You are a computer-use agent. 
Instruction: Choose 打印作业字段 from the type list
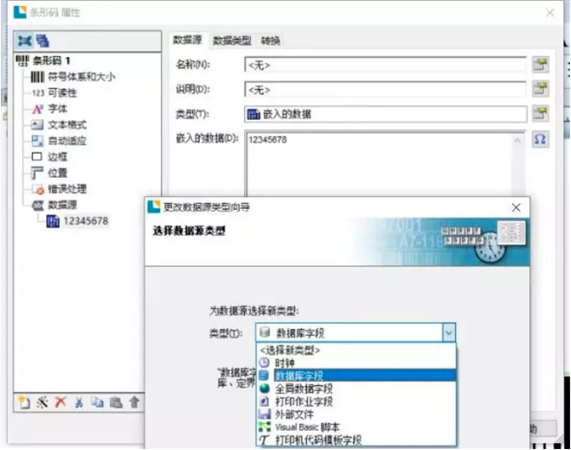point(356,401)
